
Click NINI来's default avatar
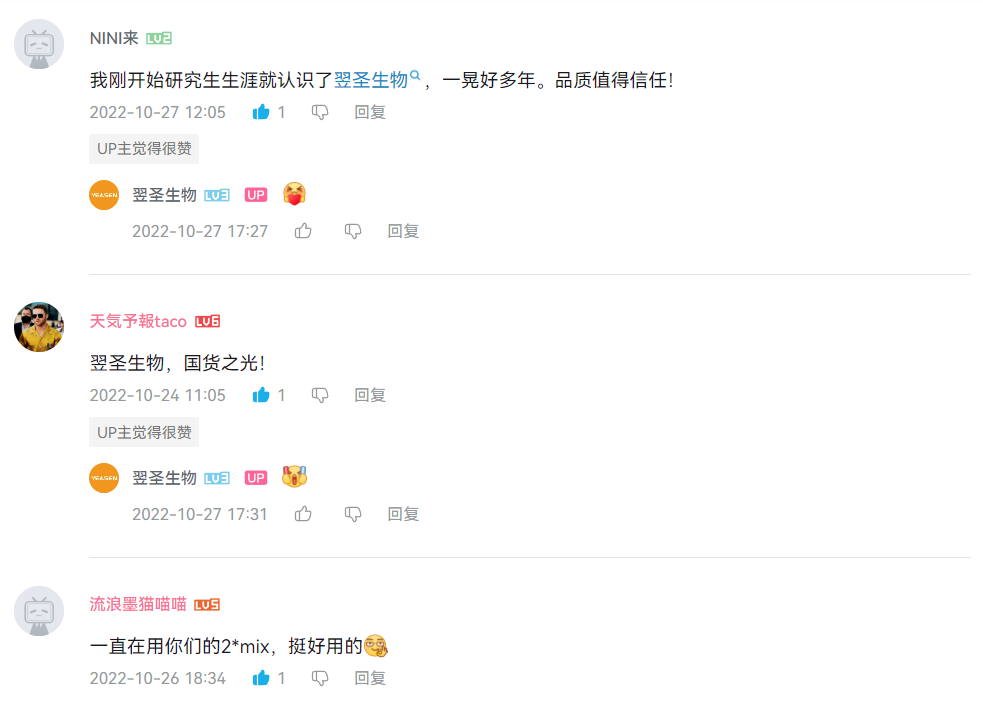(x=39, y=44)
